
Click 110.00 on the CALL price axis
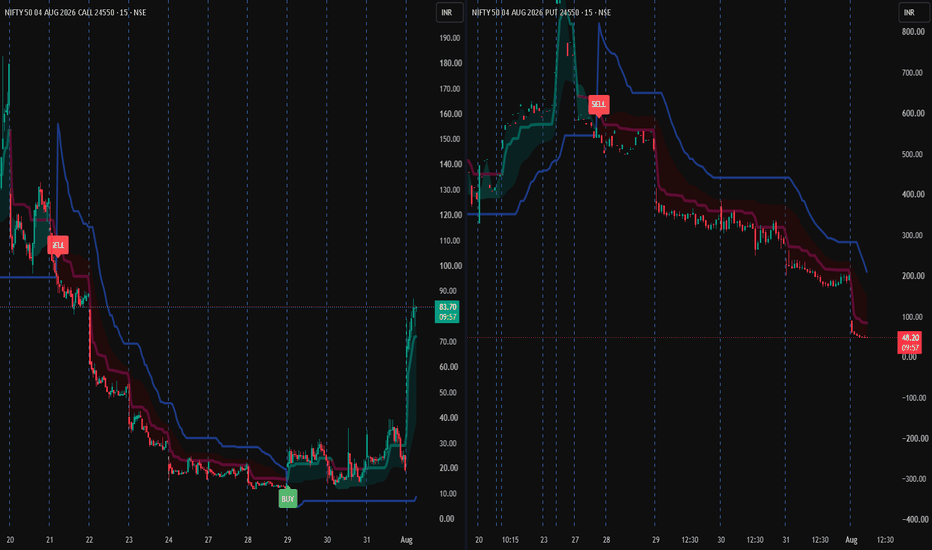[450, 241]
